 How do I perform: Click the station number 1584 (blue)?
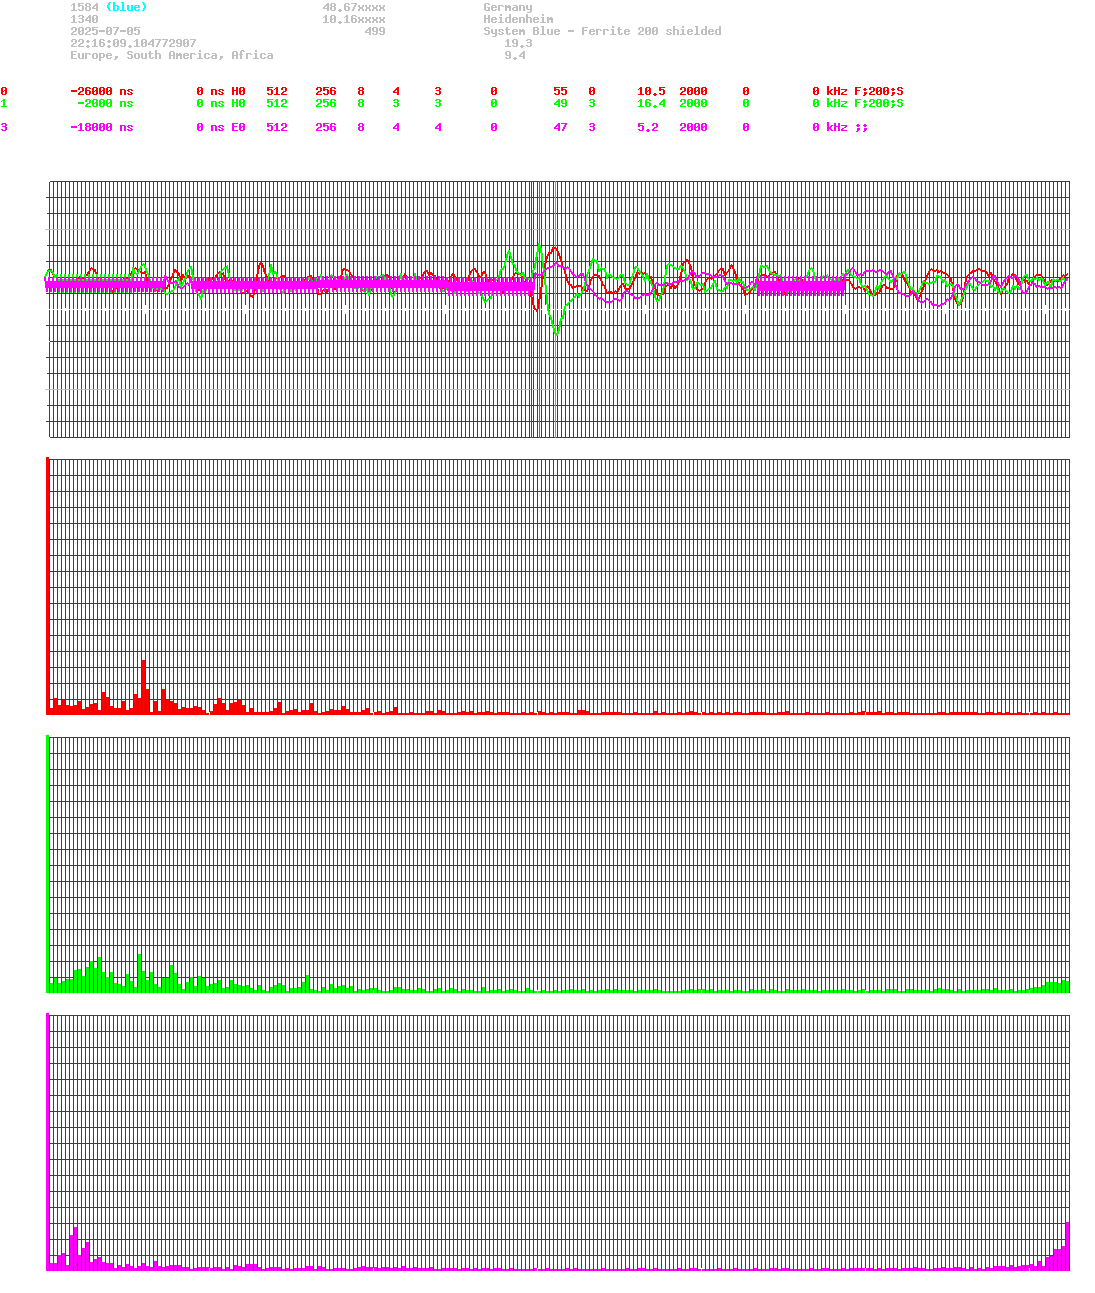click(x=108, y=7)
